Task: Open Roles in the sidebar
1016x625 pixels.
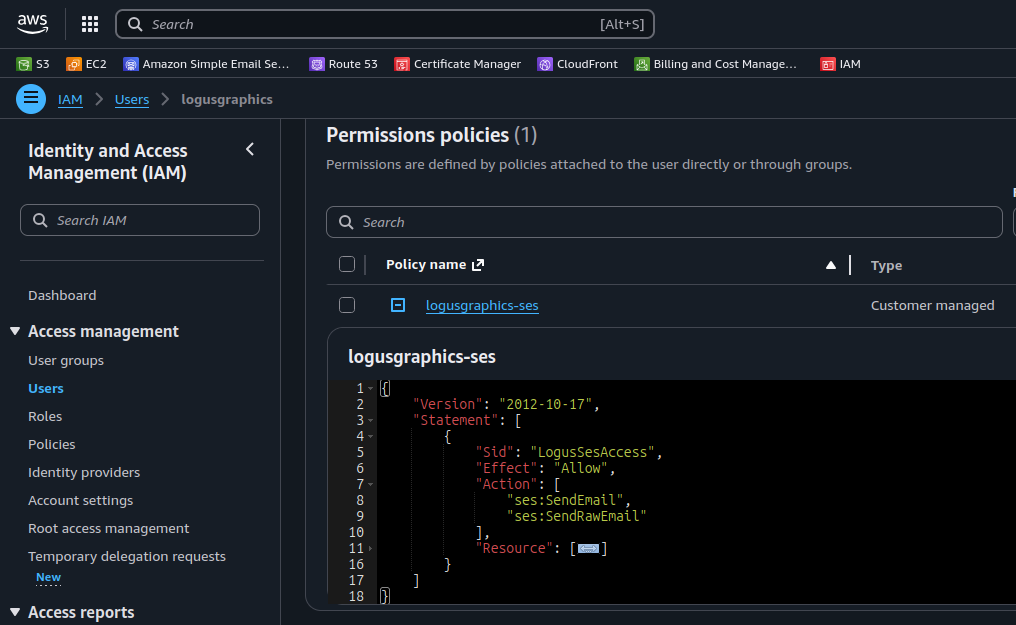Action: tap(45, 416)
